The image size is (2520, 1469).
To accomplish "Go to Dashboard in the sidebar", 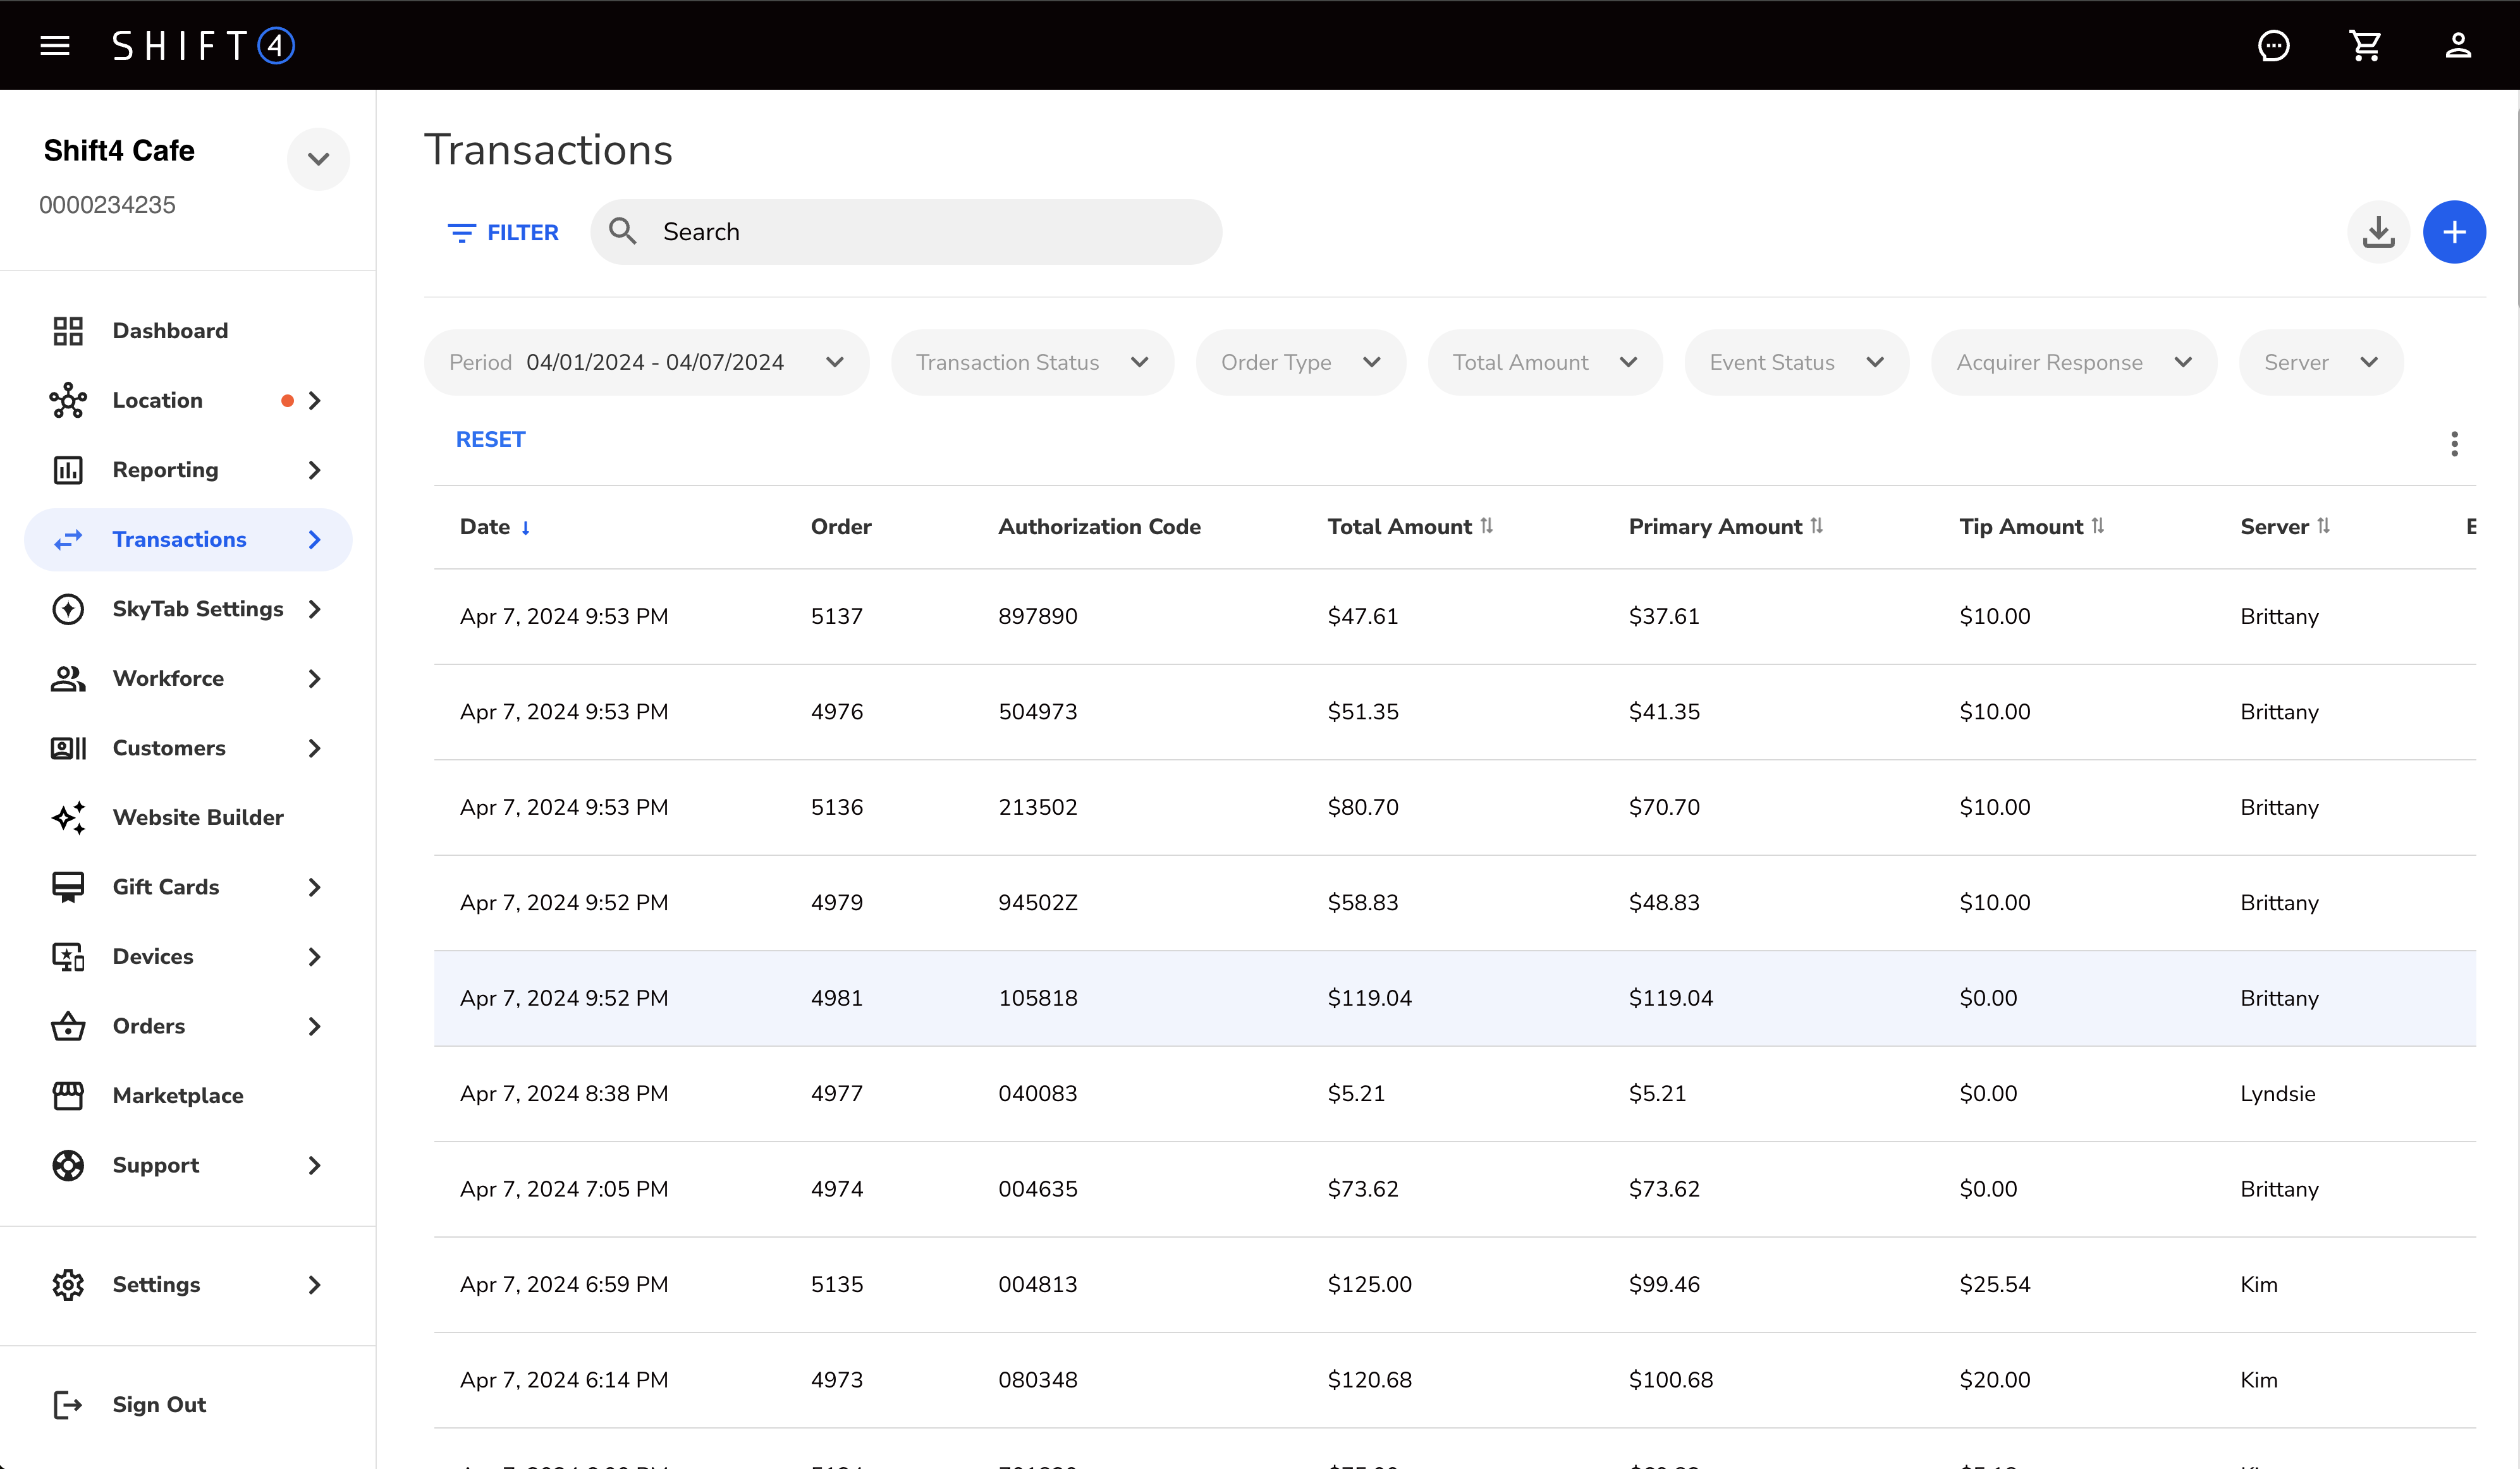I will (170, 331).
